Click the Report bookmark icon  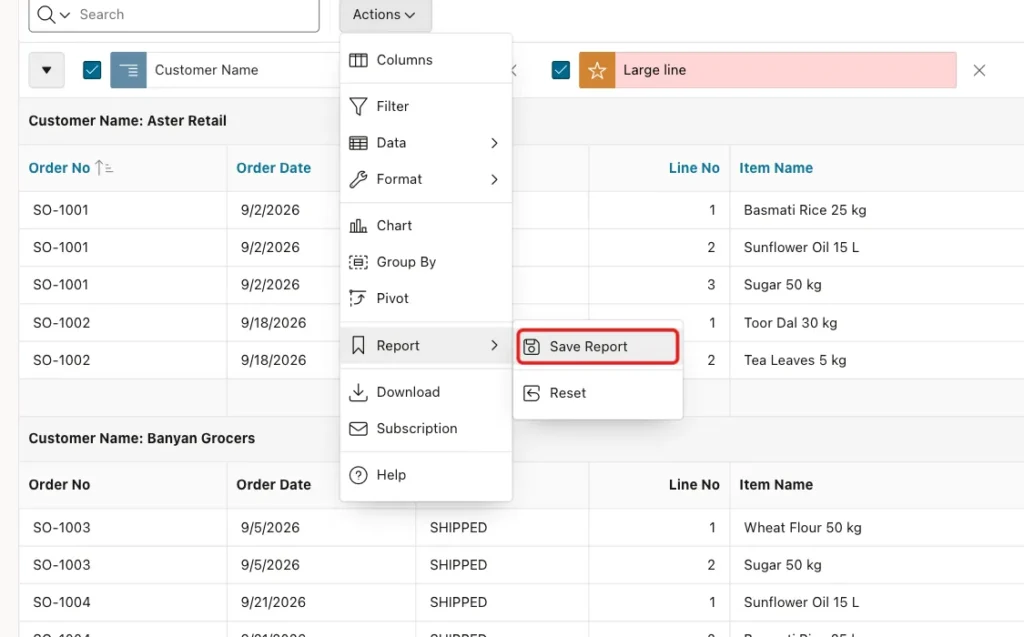click(x=358, y=345)
